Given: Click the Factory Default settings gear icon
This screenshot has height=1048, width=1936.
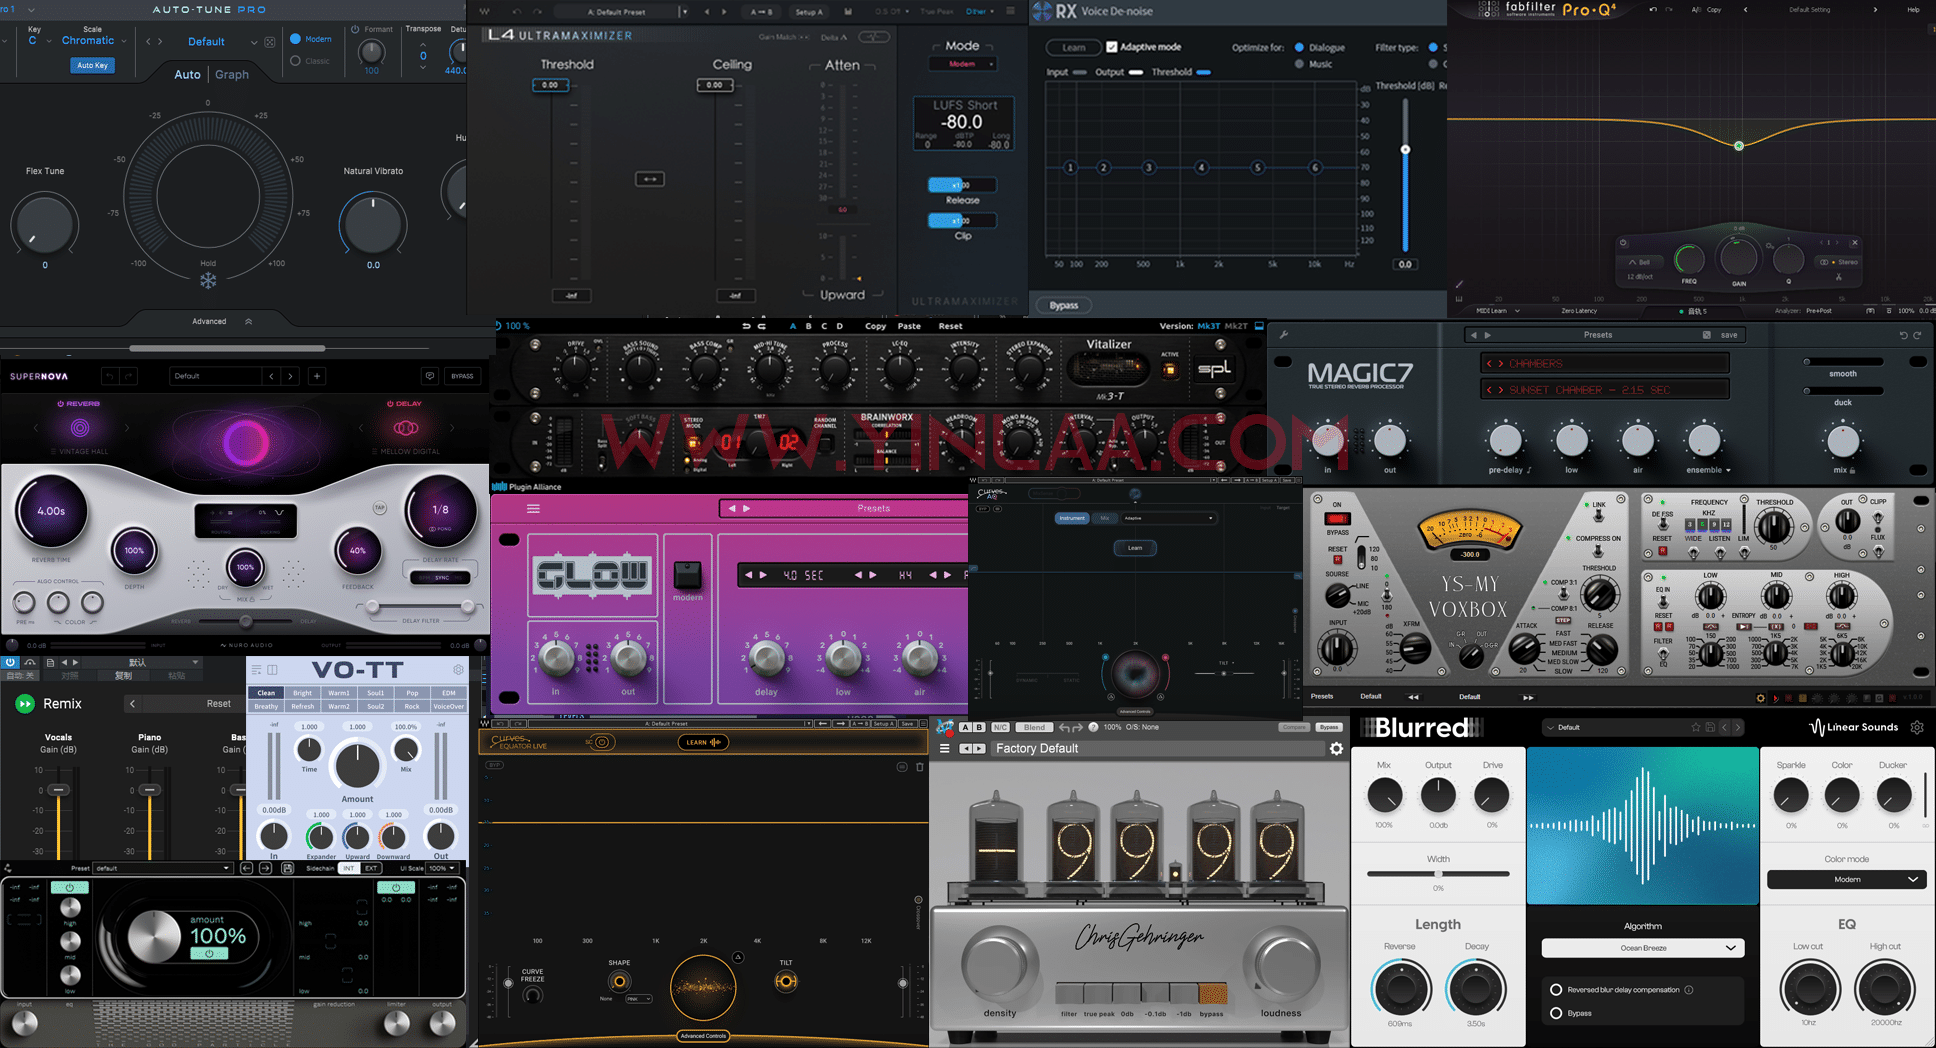Looking at the screenshot, I should (x=1336, y=748).
